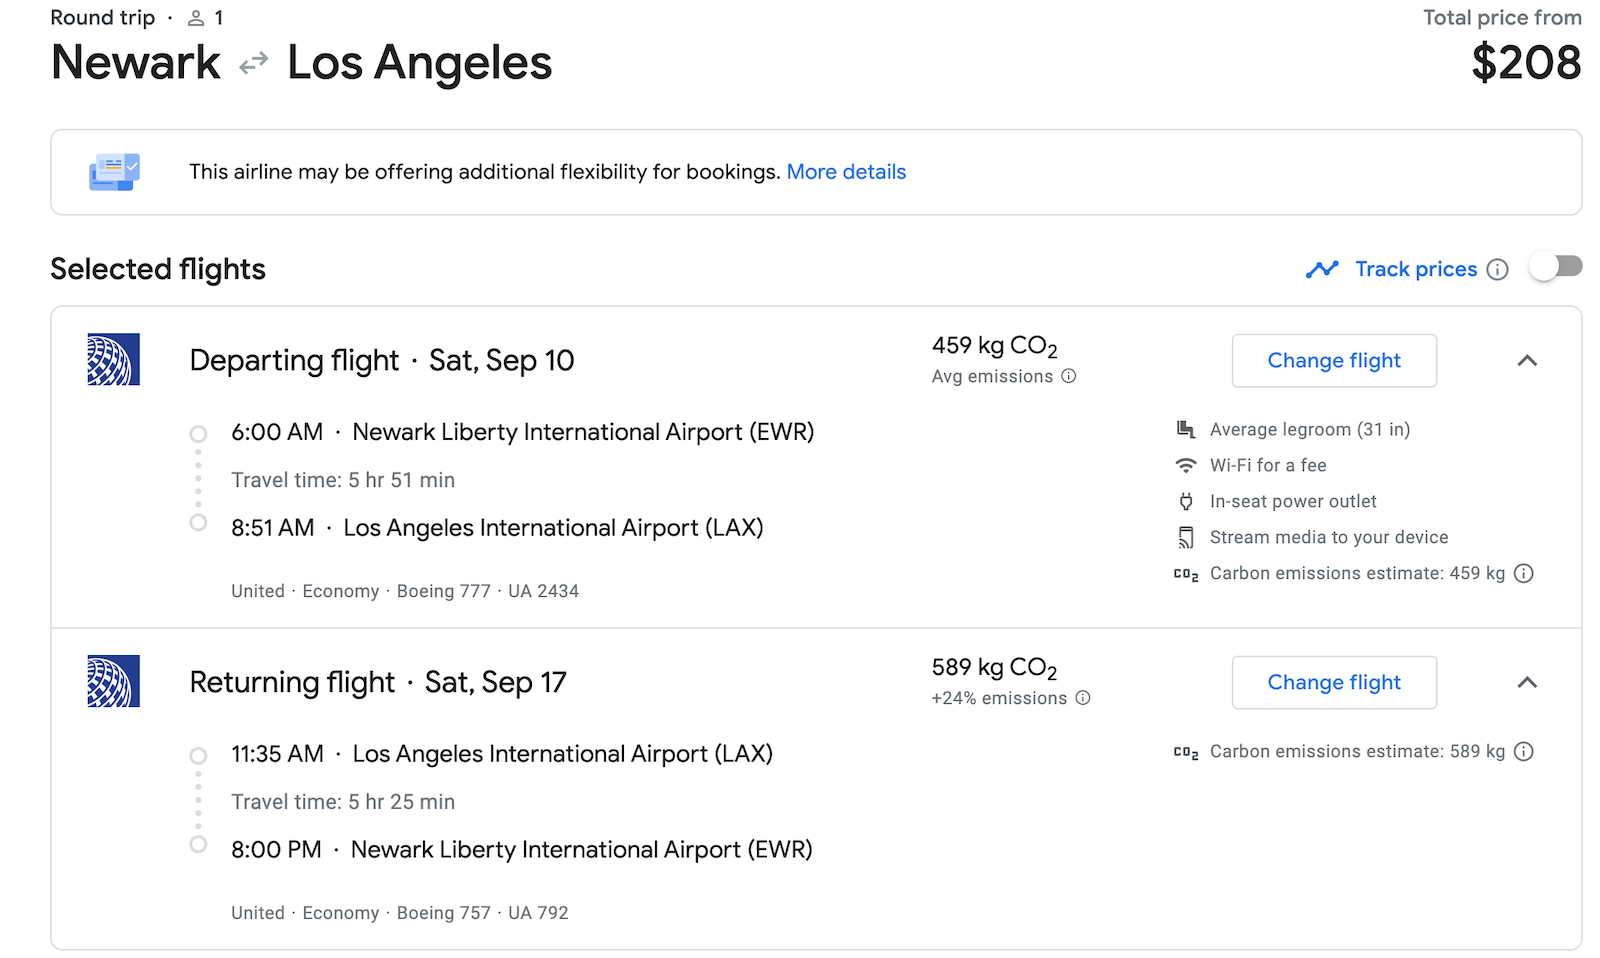
Task: Collapse the departing flight details
Action: pyautogui.click(x=1527, y=361)
